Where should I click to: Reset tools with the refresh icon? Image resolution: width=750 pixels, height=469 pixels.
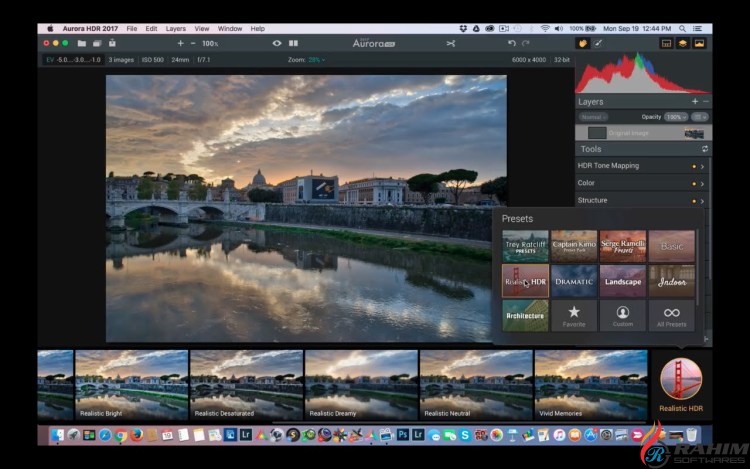tap(704, 149)
